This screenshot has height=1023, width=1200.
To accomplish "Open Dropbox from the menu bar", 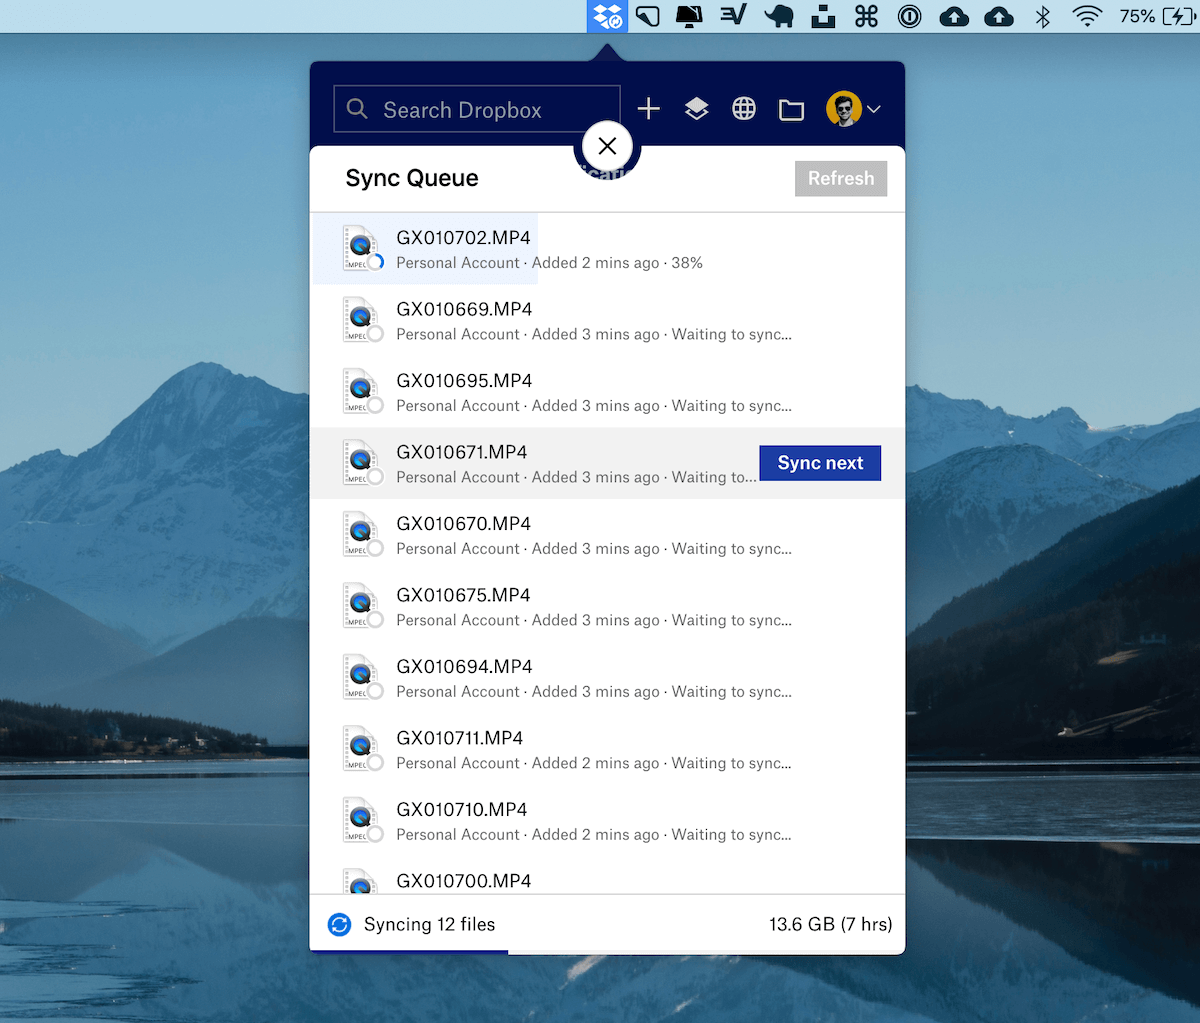I will click(x=607, y=16).
